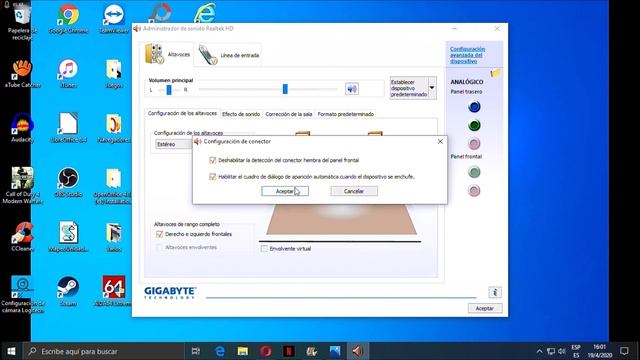This screenshot has height=360, width=640.
Task: Open OBS Studio desktop icon
Action: click(x=68, y=182)
